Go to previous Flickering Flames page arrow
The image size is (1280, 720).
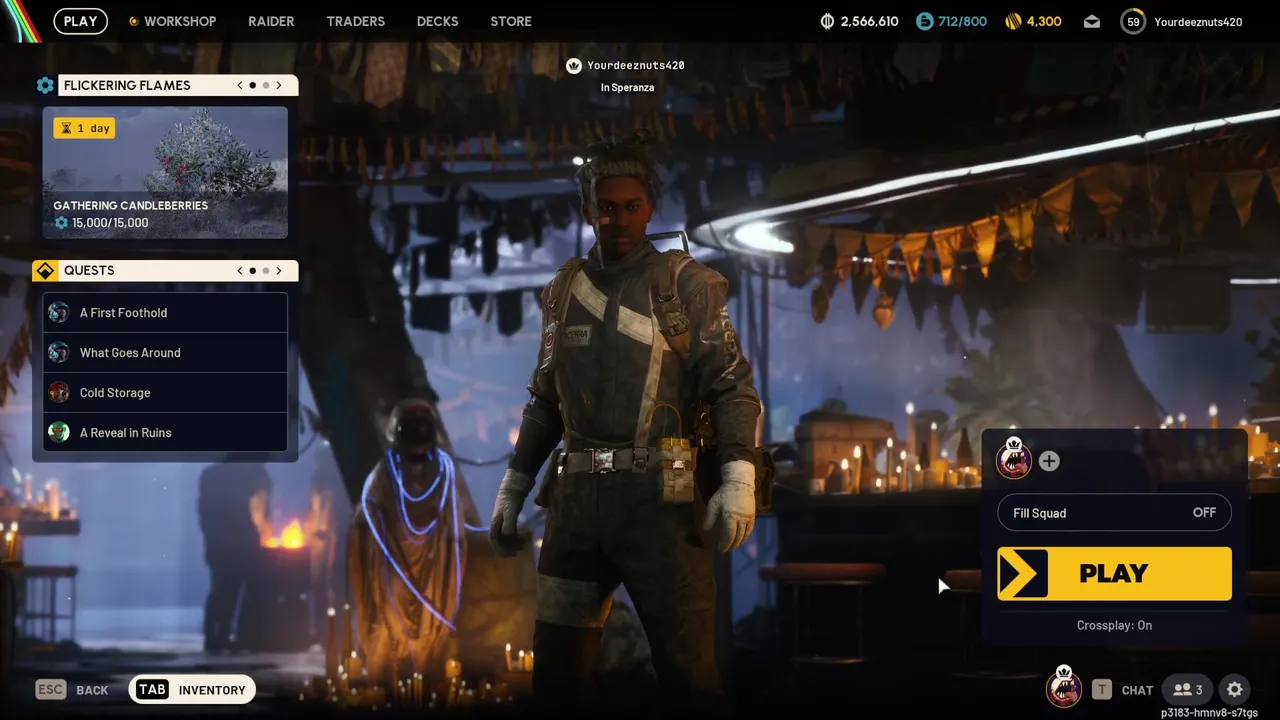click(240, 85)
